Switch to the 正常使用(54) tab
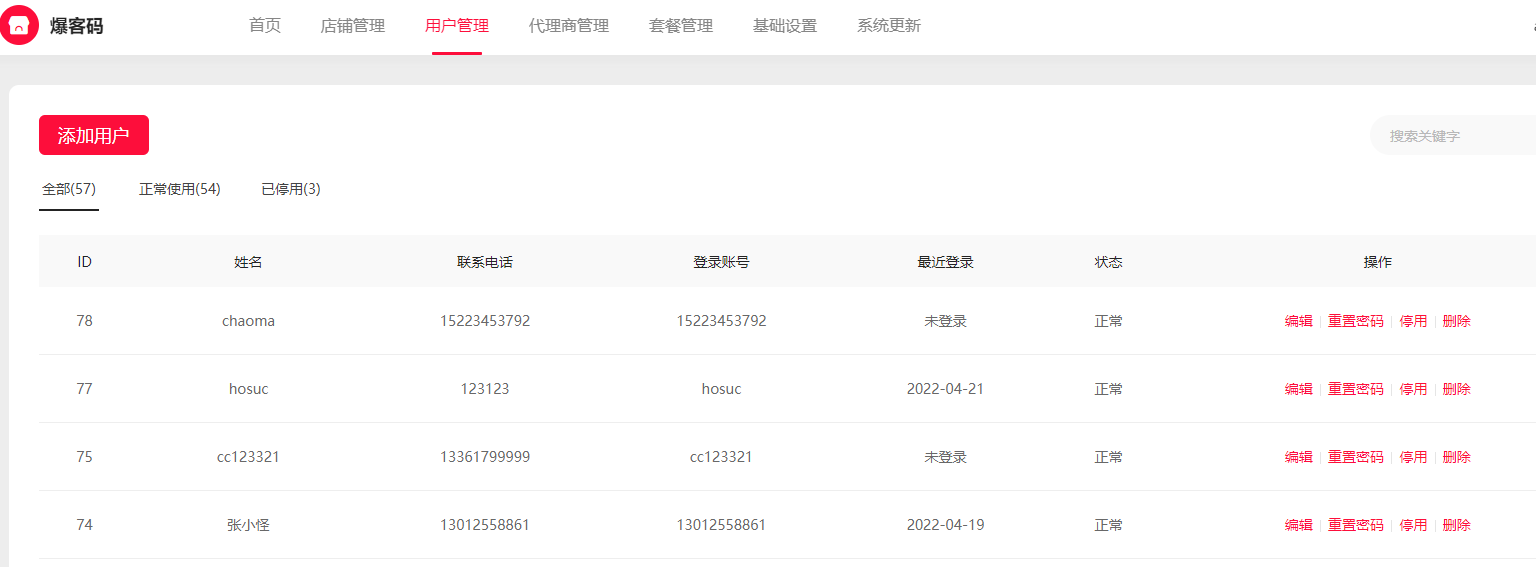 tap(180, 189)
